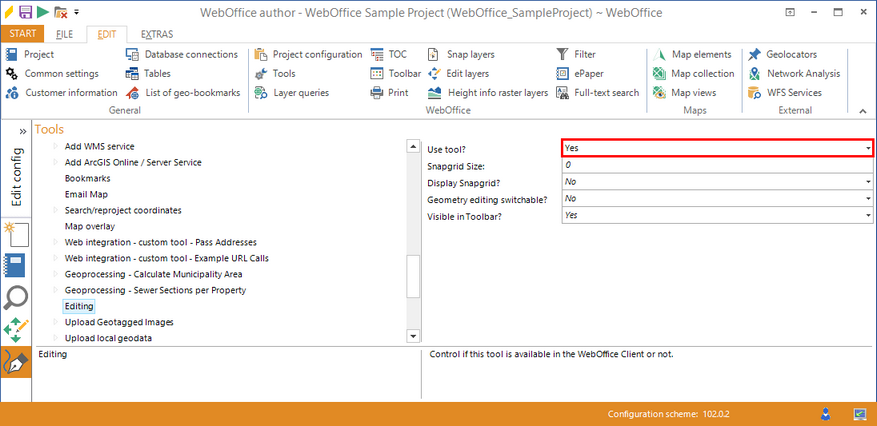This screenshot has width=877, height=426.
Task: Click the arrows-and-pencil icon in sidebar
Action: 15,330
